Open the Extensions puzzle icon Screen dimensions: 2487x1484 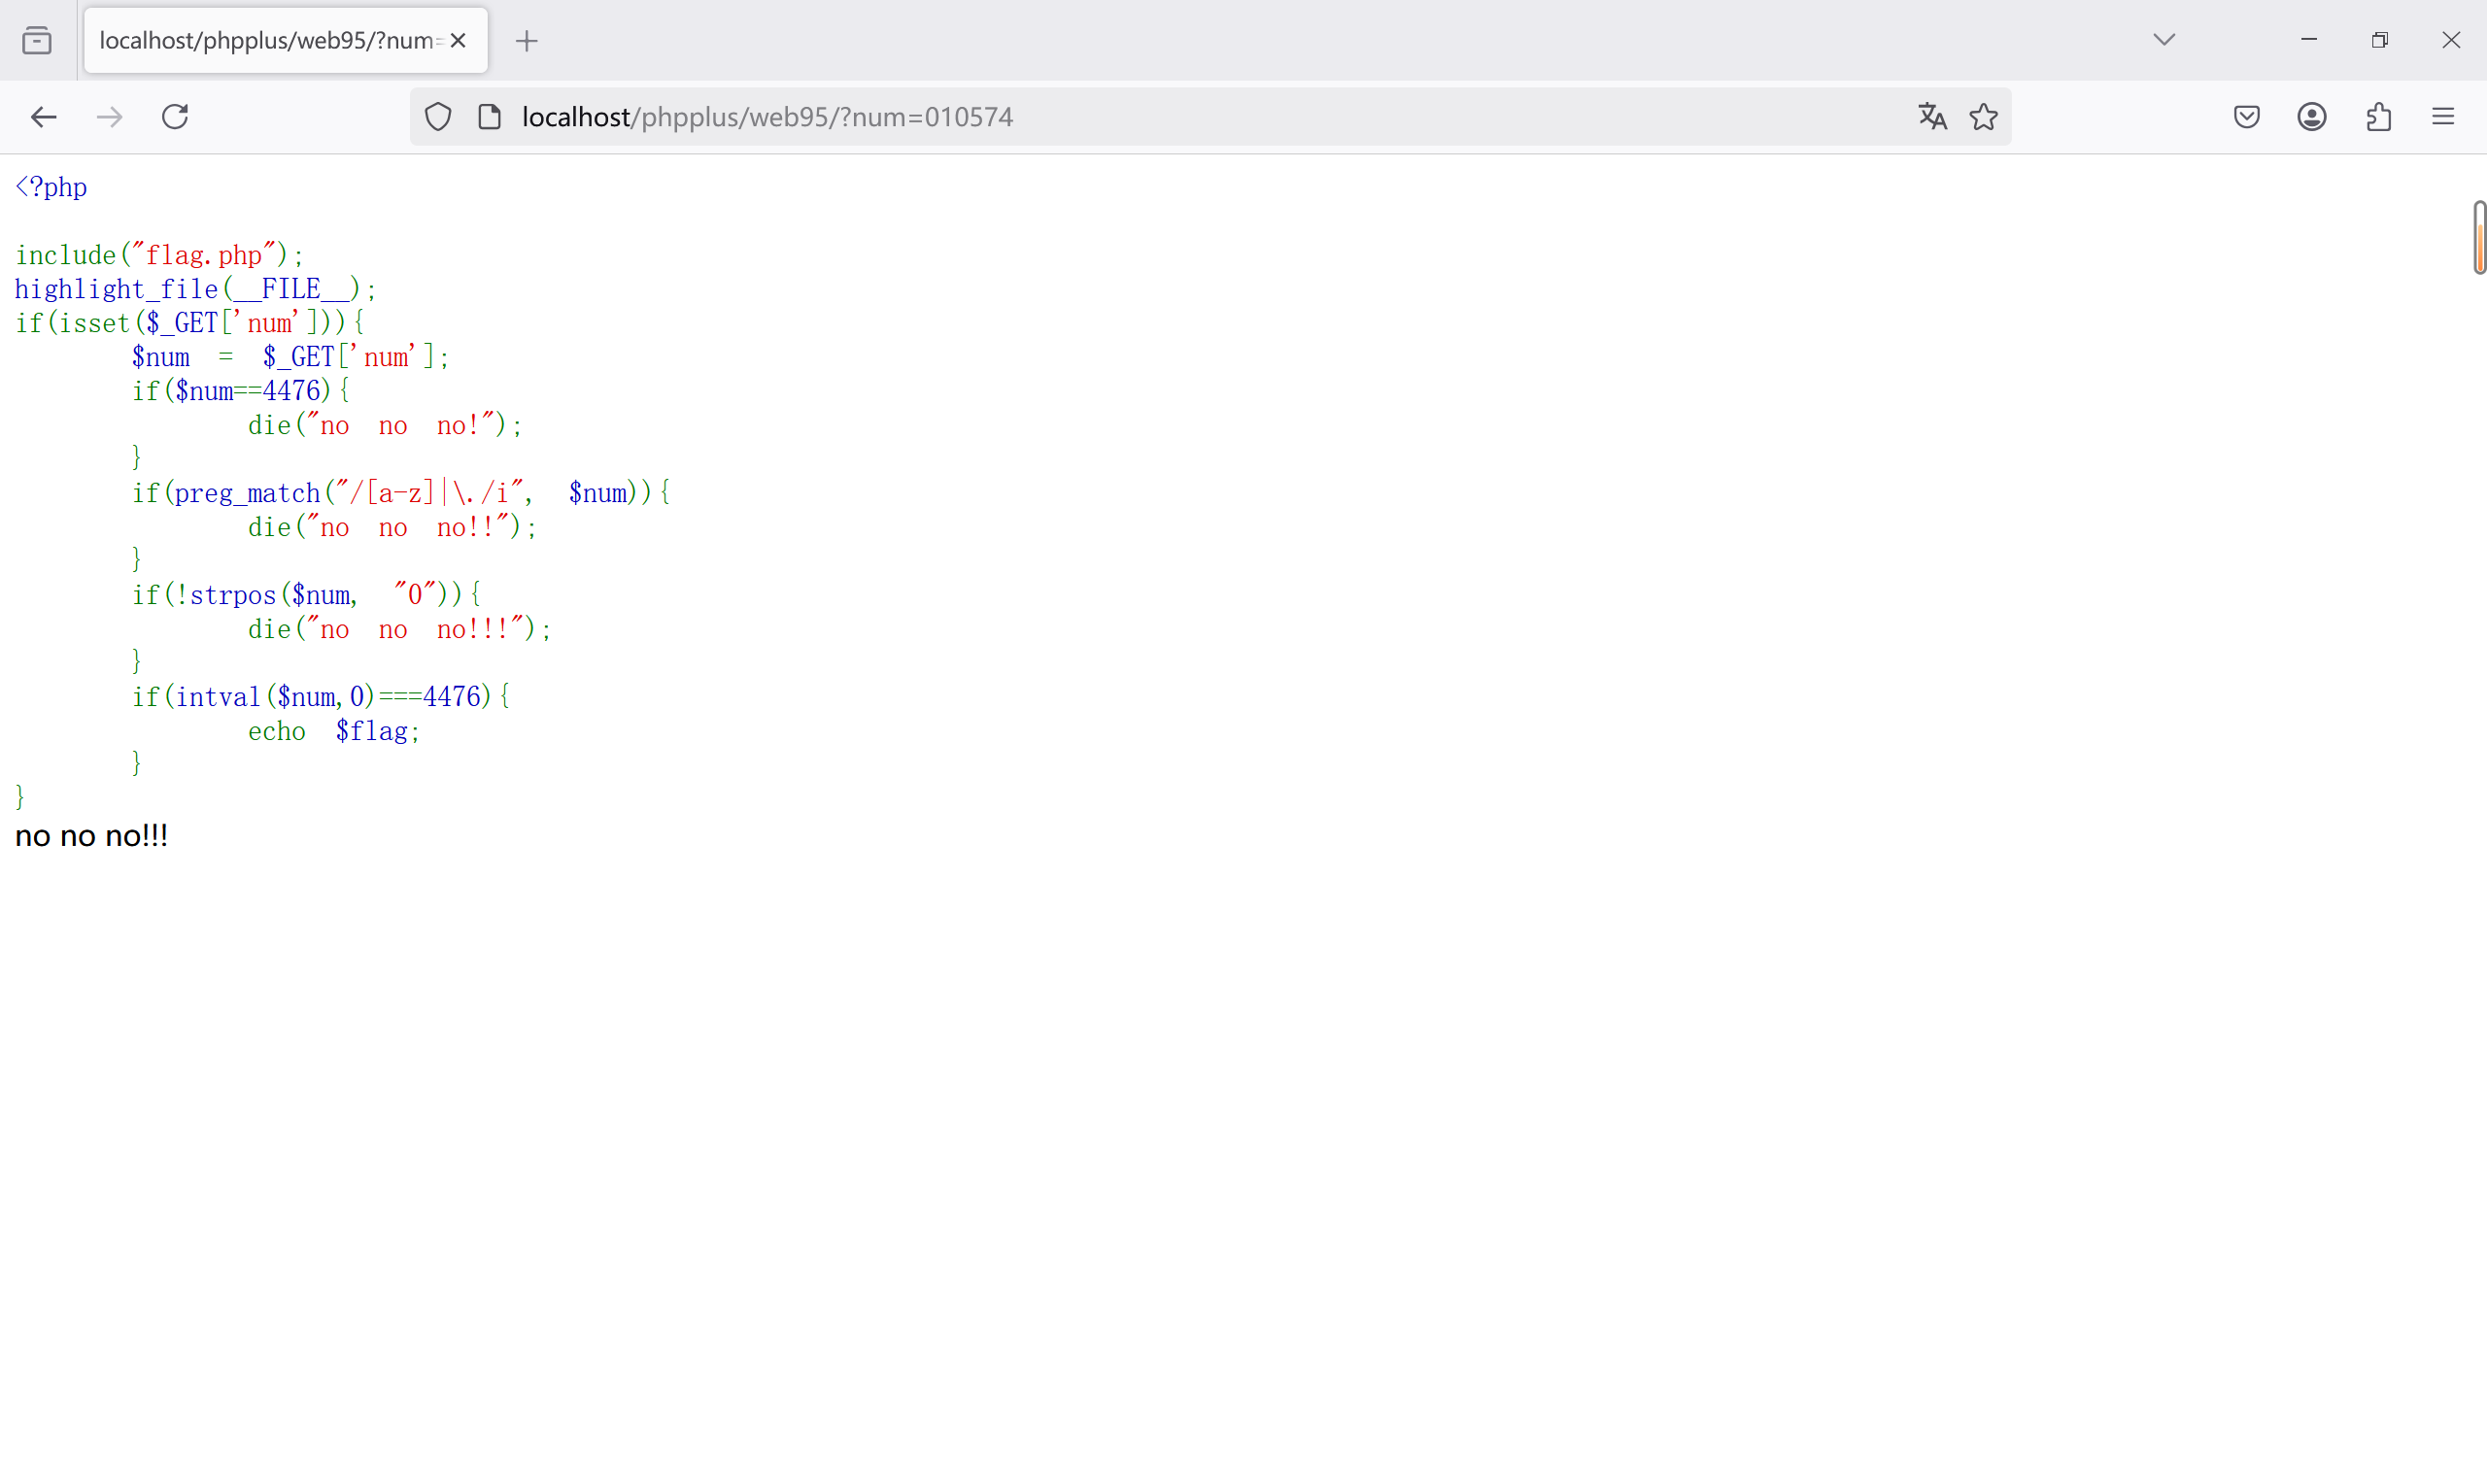pyautogui.click(x=2378, y=117)
